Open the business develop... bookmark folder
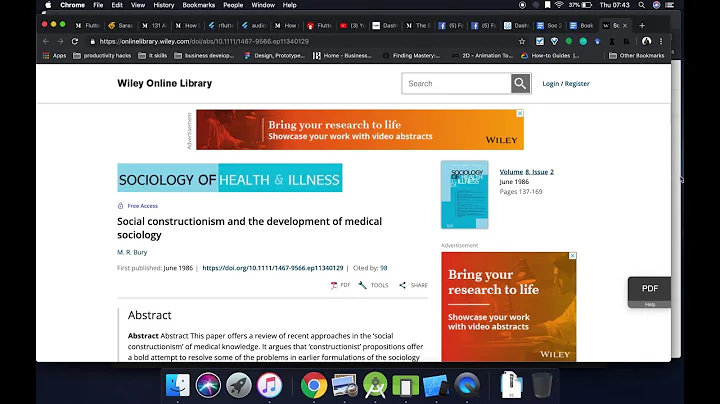The image size is (720, 404). [204, 56]
